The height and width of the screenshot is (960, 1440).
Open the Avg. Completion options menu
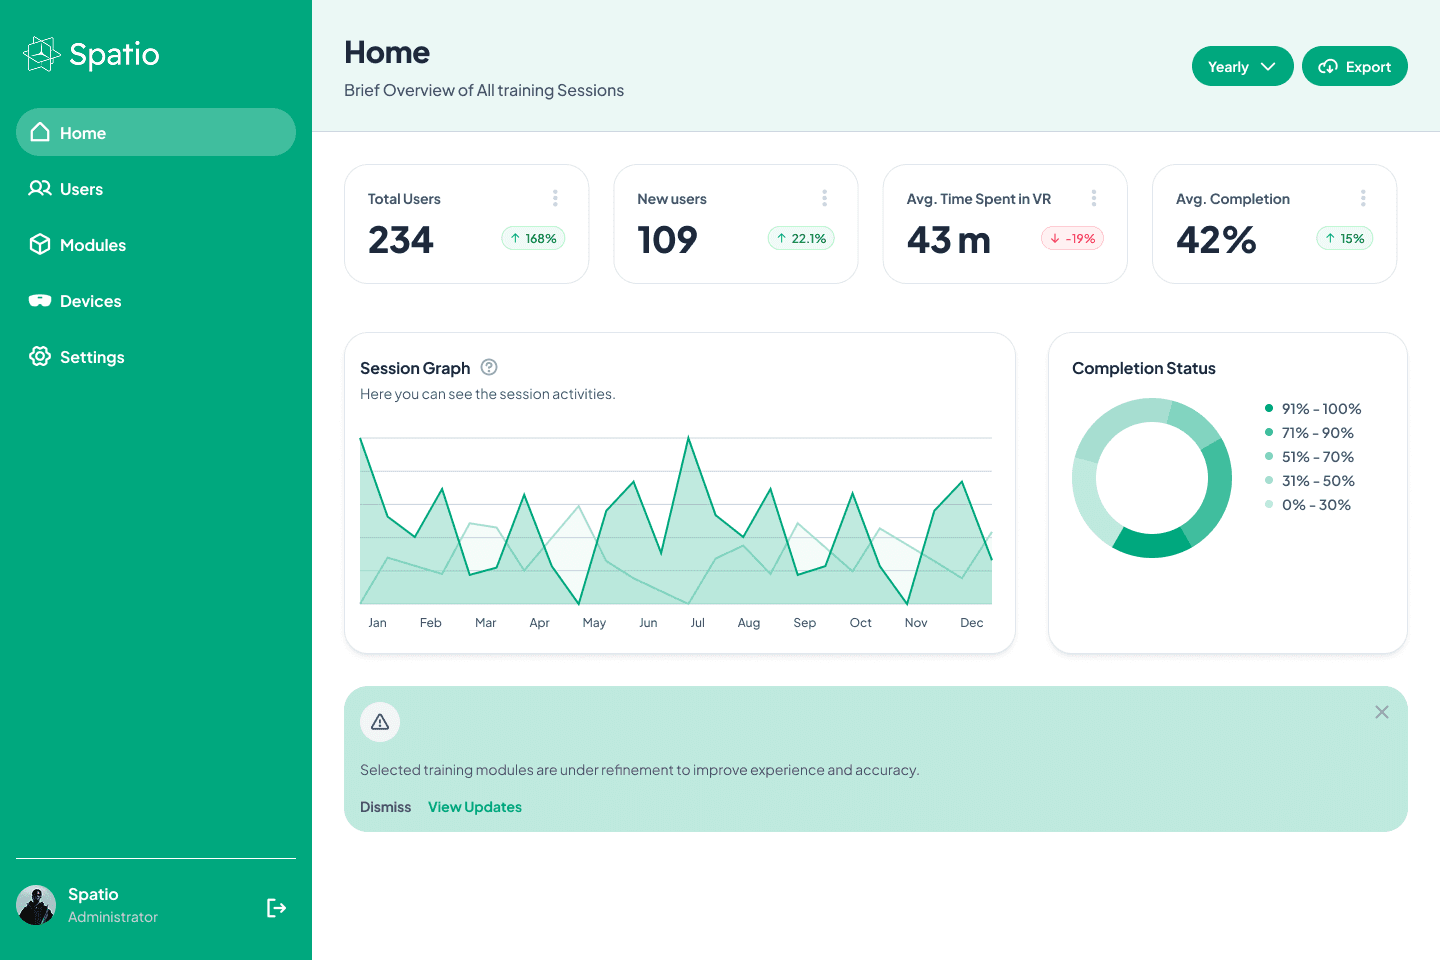pyautogui.click(x=1363, y=197)
